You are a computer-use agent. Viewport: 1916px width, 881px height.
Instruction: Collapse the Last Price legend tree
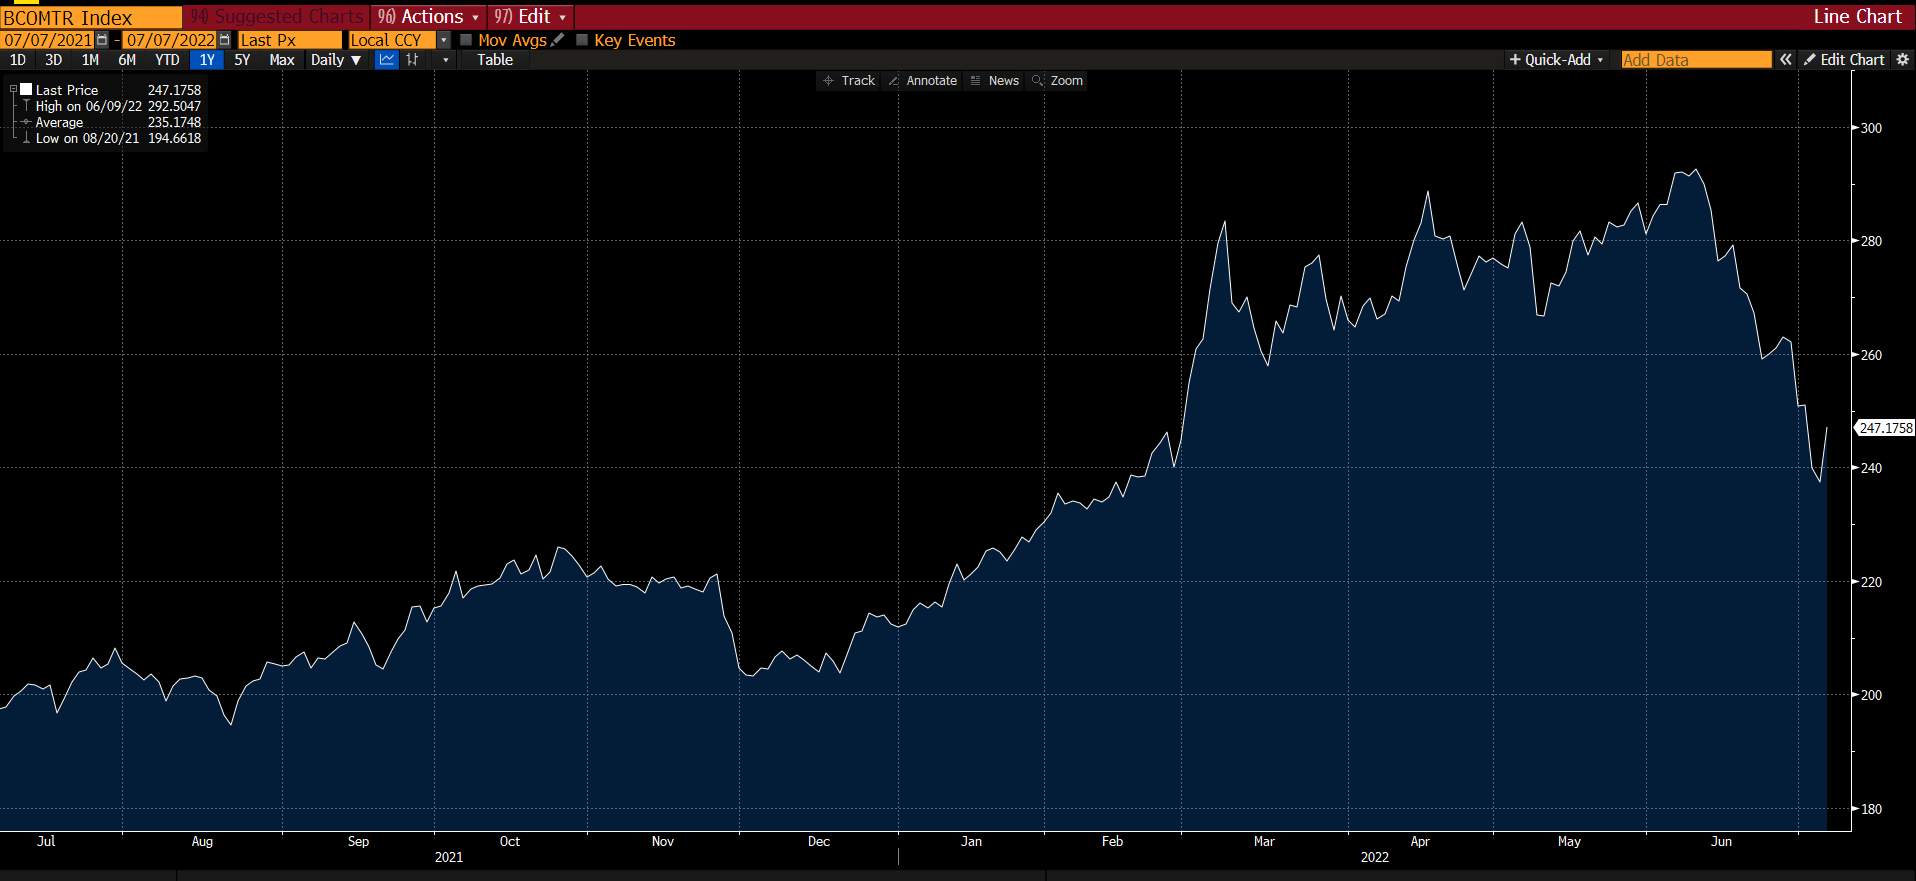pos(13,89)
